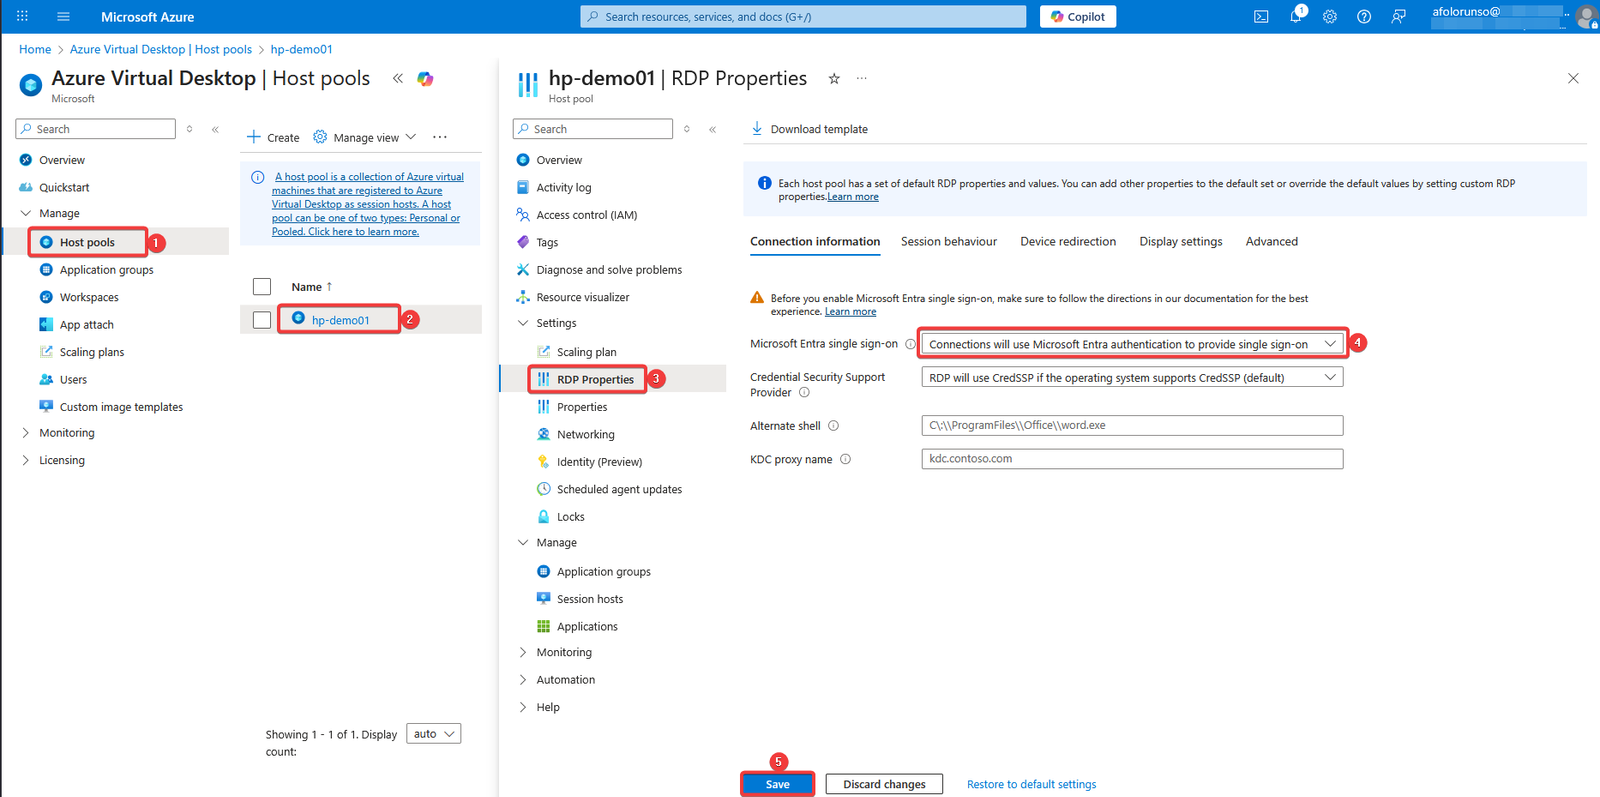Open Cloud Shell from the top bar

[1261, 17]
